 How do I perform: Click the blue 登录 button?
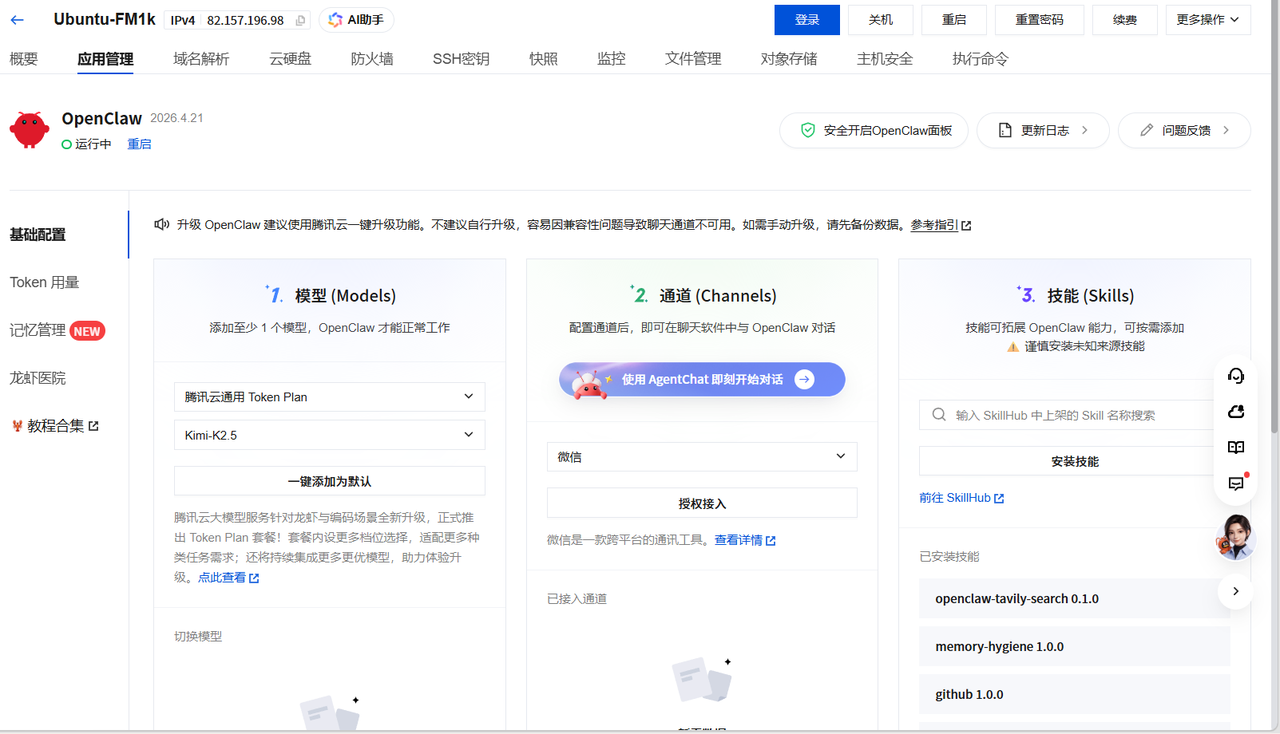[x=807, y=20]
